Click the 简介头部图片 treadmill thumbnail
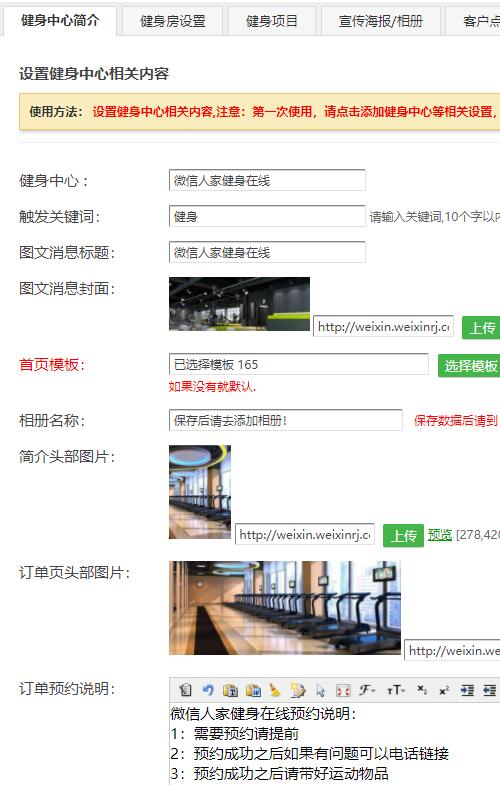 200,492
